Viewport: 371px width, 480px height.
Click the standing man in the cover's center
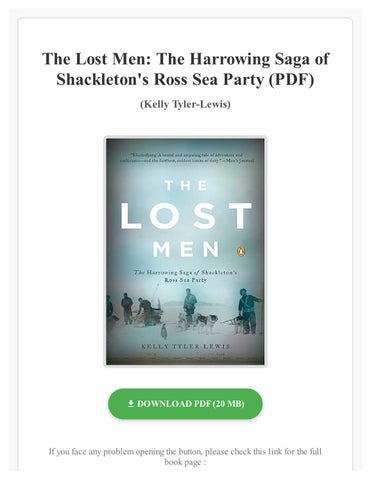tap(190, 307)
